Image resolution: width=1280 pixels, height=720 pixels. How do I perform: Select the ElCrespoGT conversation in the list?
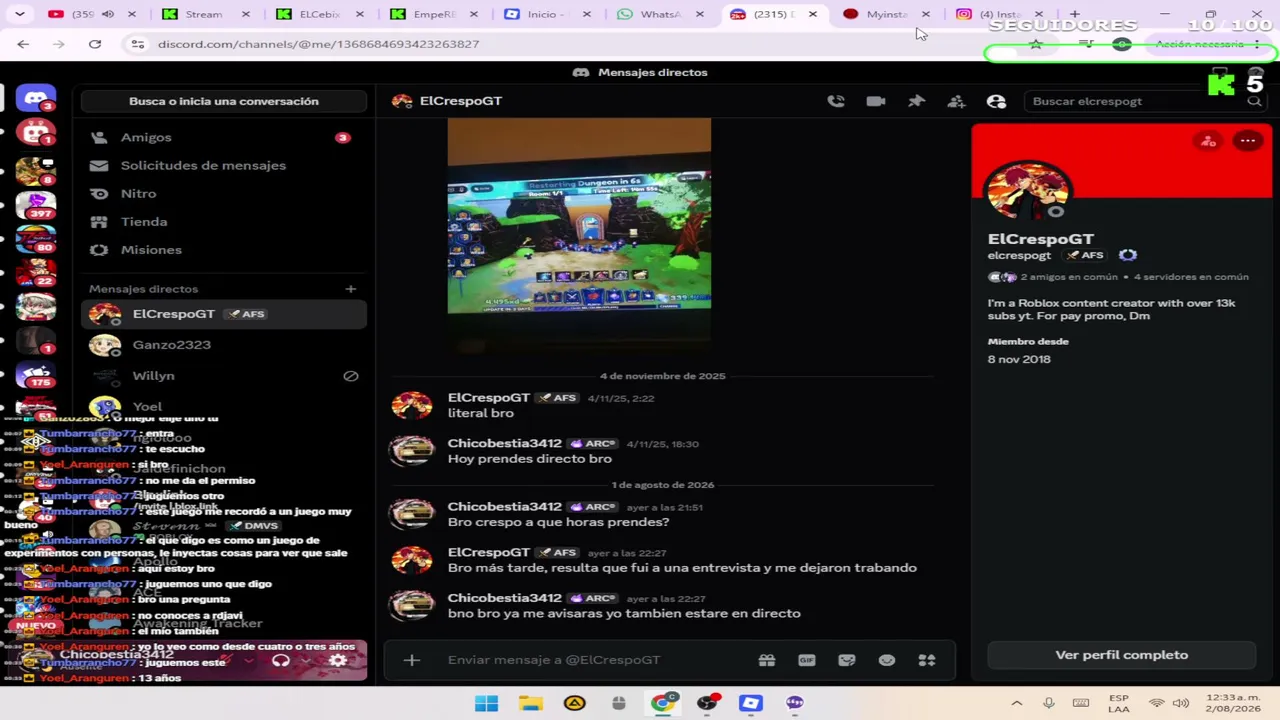pyautogui.click(x=224, y=314)
